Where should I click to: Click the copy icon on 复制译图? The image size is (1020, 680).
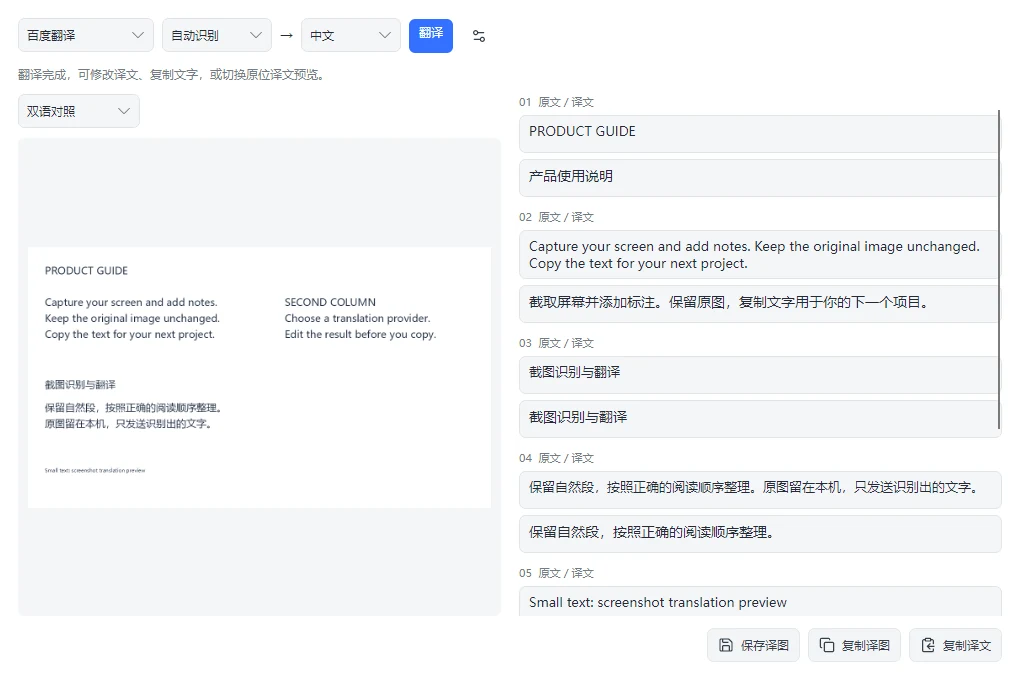[x=826, y=645]
